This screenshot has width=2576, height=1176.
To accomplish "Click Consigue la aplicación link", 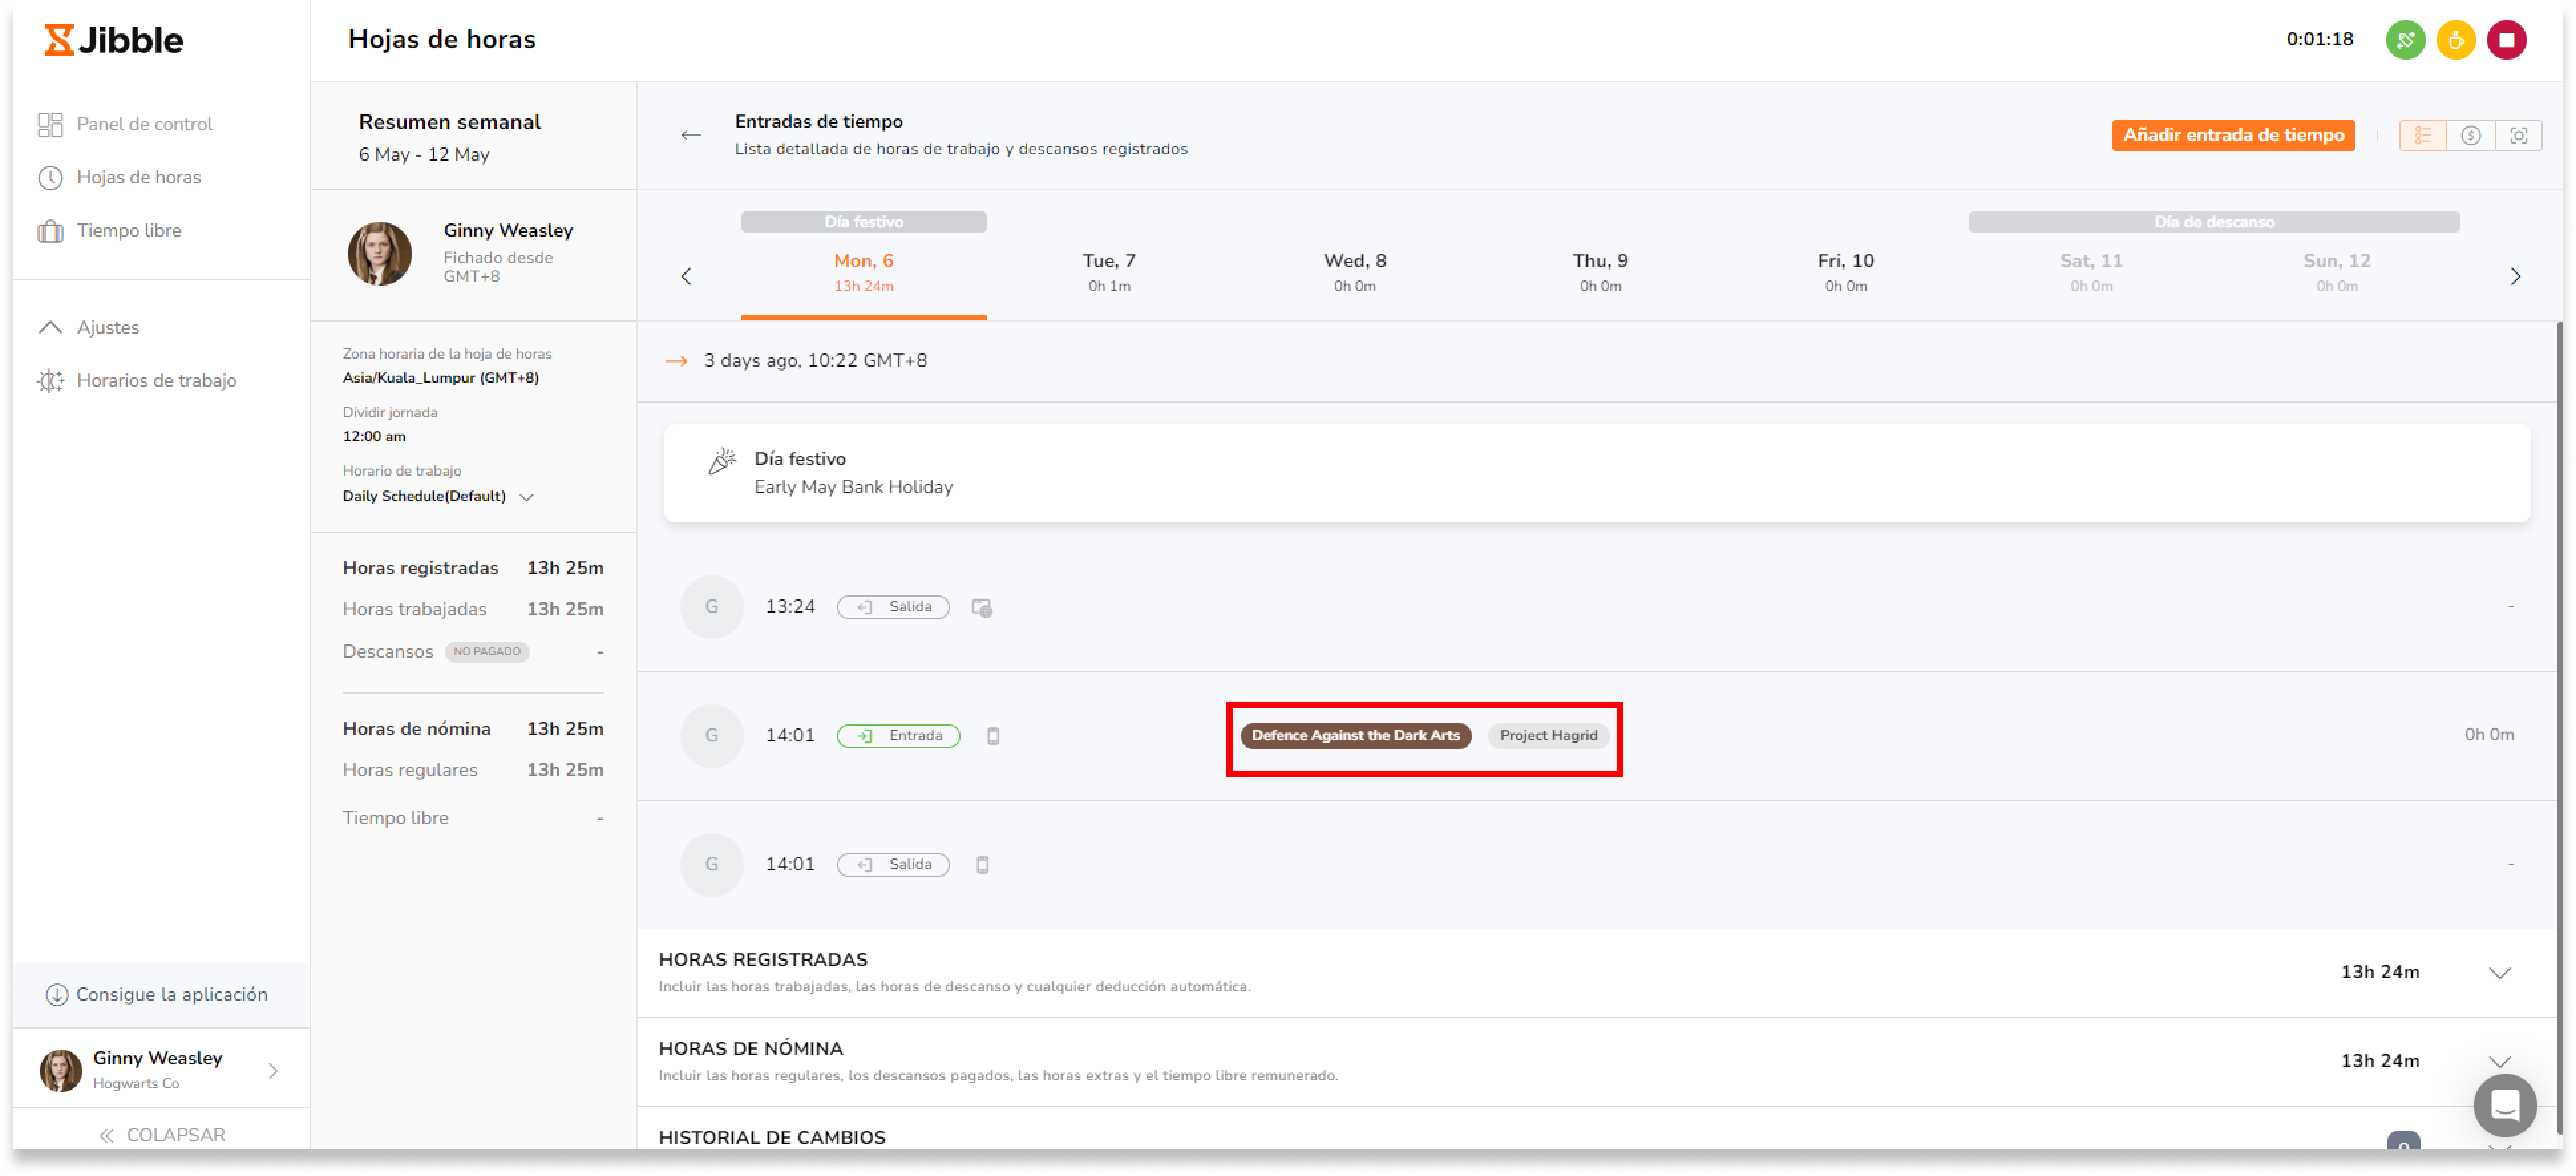I will pyautogui.click(x=171, y=994).
